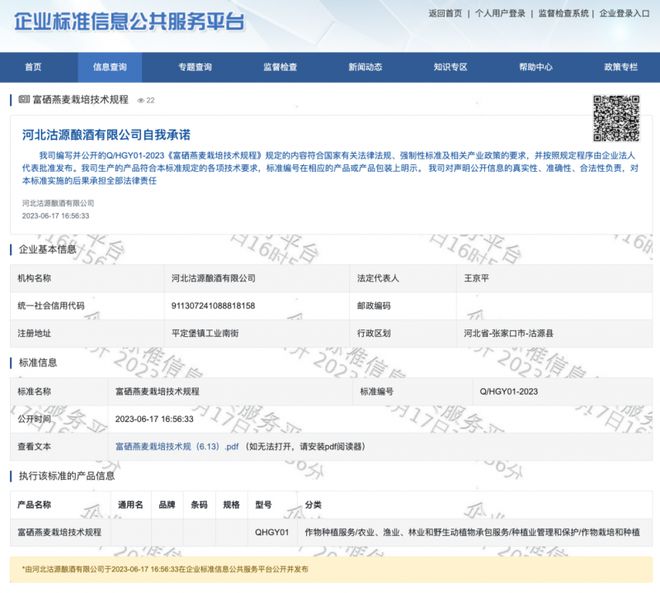This screenshot has width=660, height=593.
Task: Click registered address 平定堡镇工业南街
Action: 205,333
